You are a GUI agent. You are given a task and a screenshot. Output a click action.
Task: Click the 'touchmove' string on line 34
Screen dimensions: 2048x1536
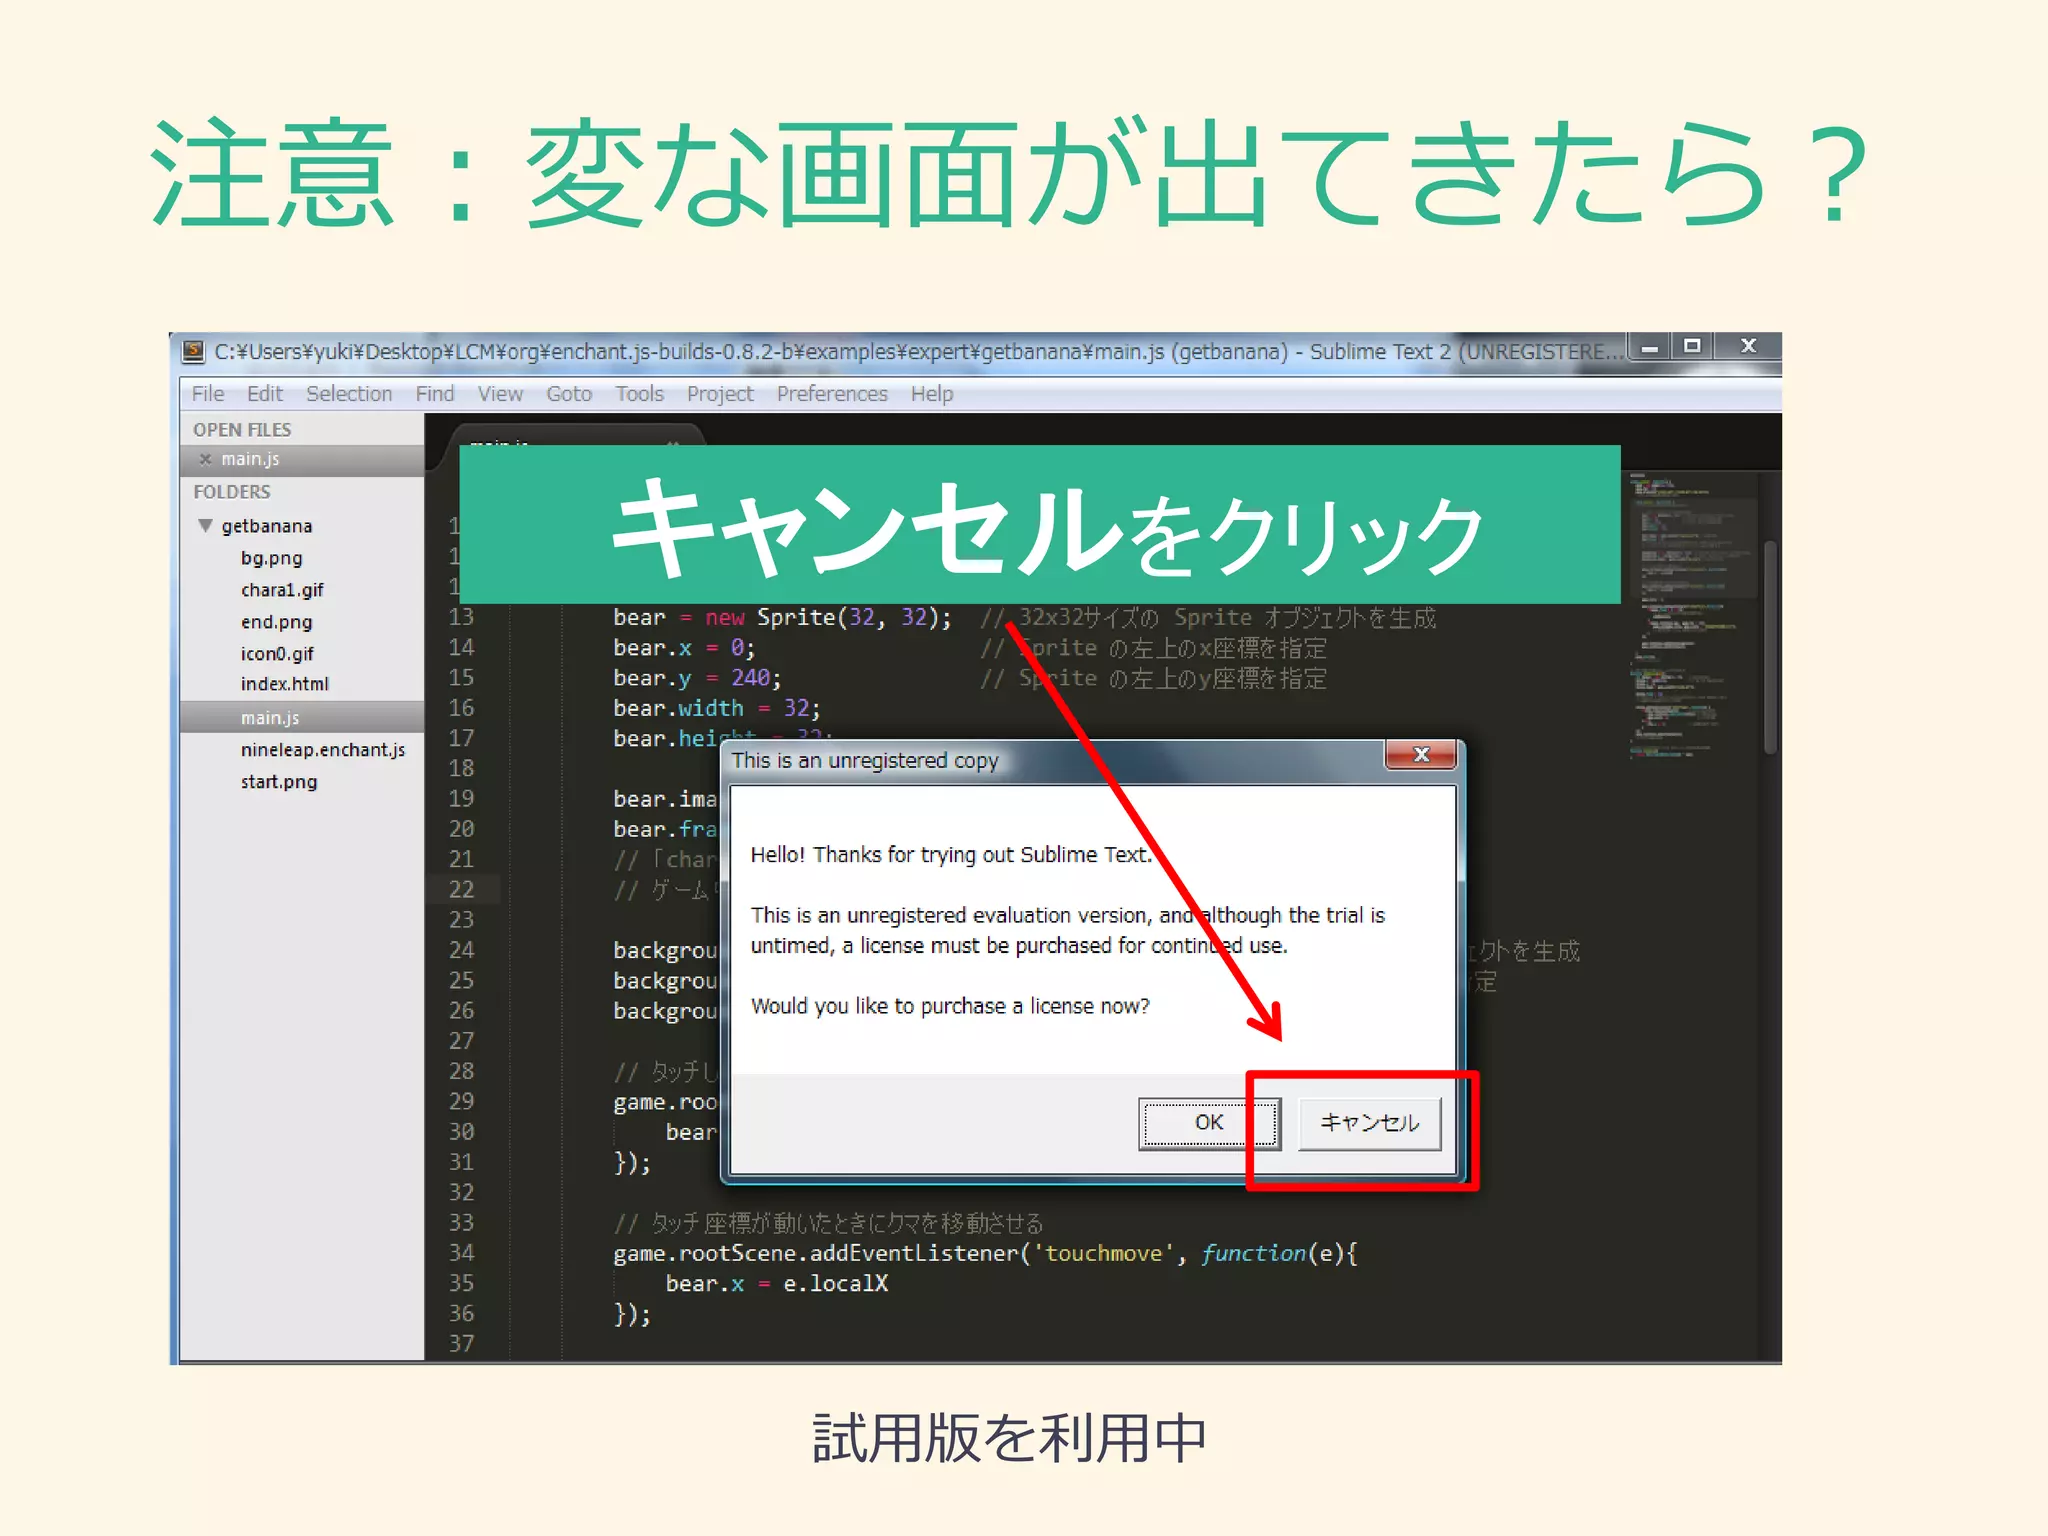[x=1104, y=1253]
